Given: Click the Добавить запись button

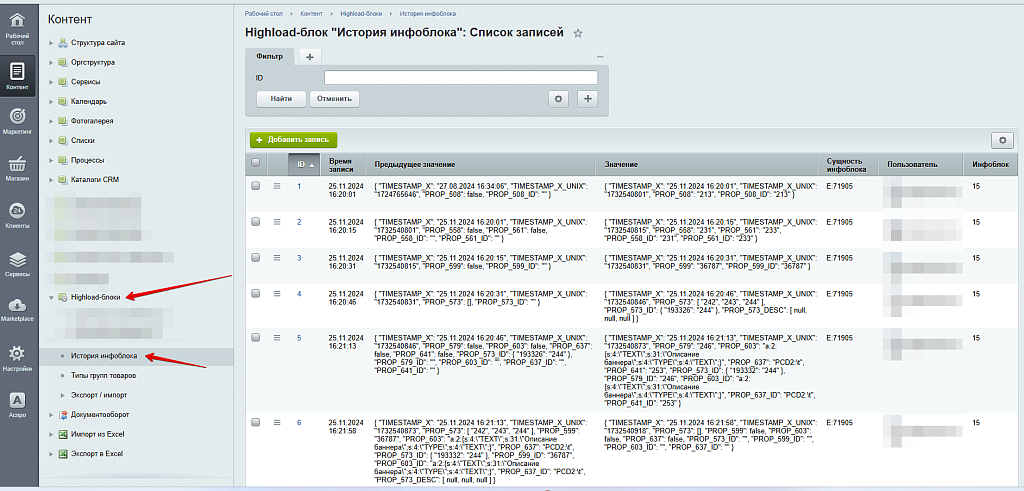Looking at the screenshot, I should pyautogui.click(x=294, y=141).
